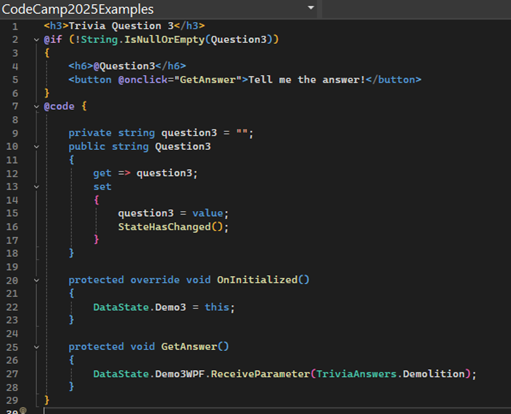Image resolution: width=511 pixels, height=414 pixels.
Task: Click the ReceiveParameter method call
Action: click(x=260, y=374)
